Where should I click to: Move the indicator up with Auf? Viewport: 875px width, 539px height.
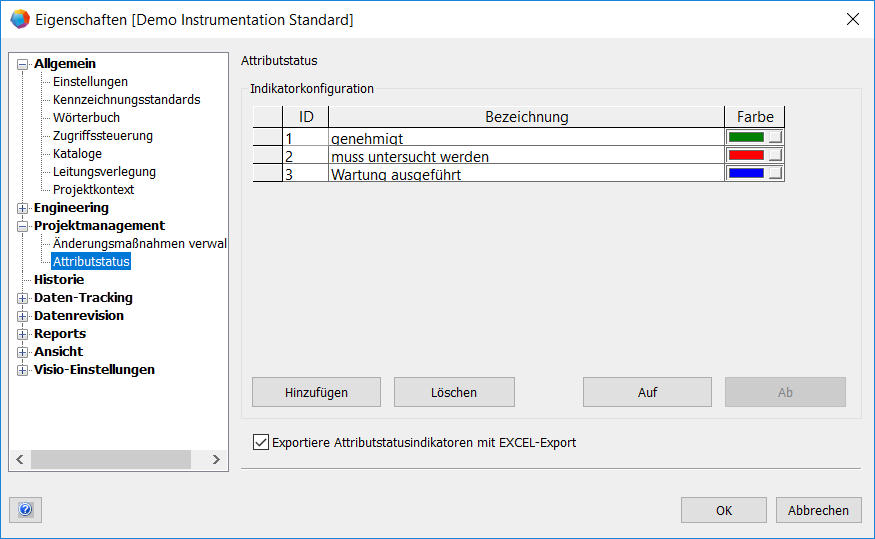pyautogui.click(x=647, y=392)
